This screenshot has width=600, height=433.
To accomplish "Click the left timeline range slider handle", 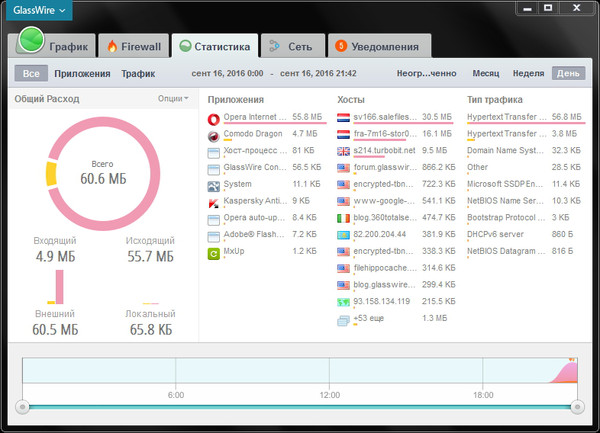I will coord(23,407).
